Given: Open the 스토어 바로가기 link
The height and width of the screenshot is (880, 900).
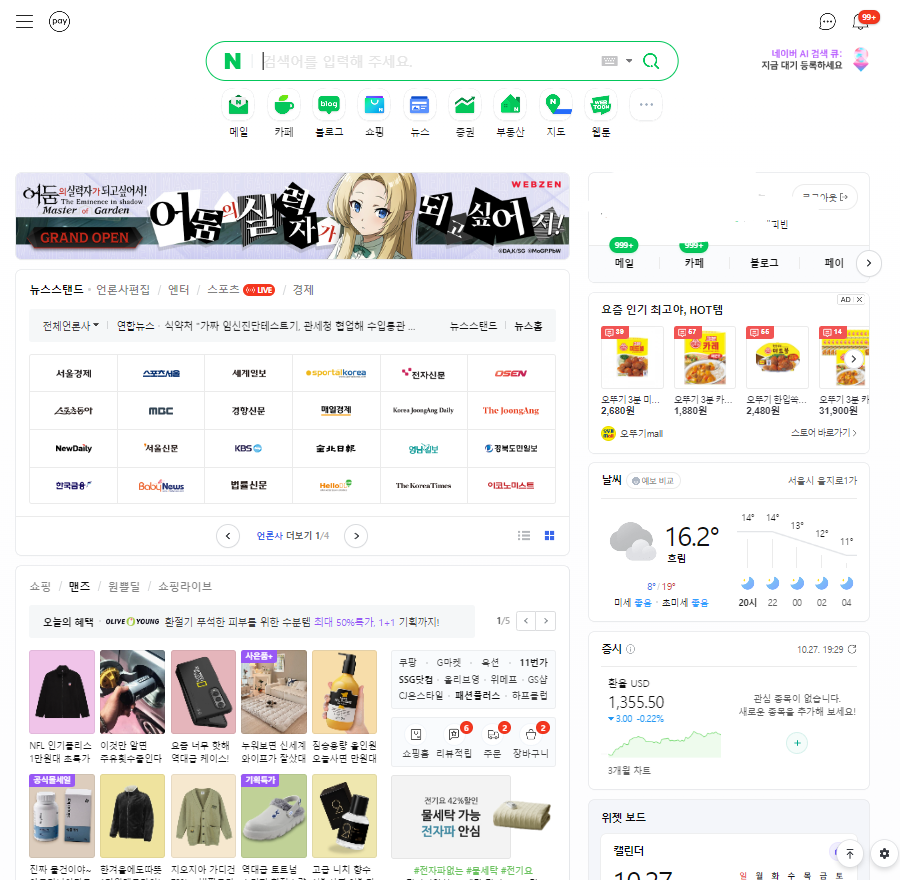Looking at the screenshot, I should pos(824,433).
